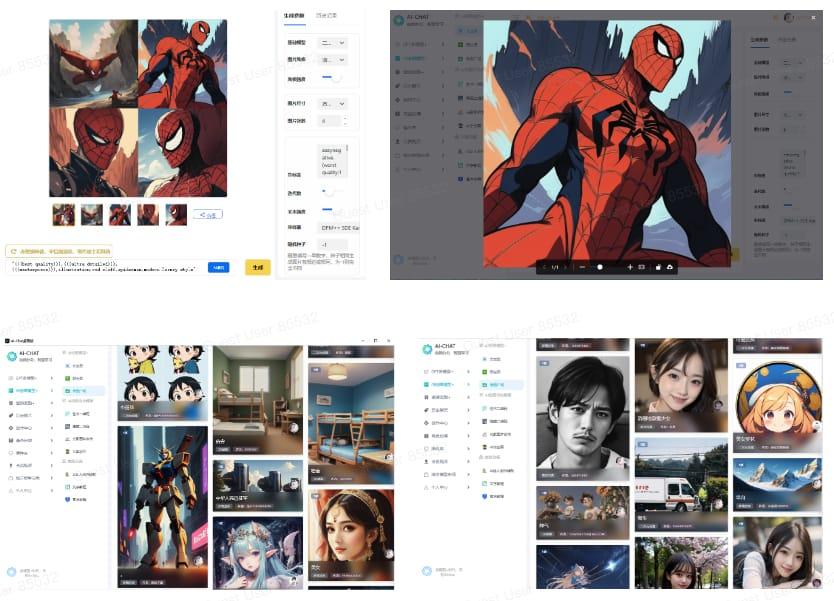Click the image count stepper up arrow

(x=346, y=119)
